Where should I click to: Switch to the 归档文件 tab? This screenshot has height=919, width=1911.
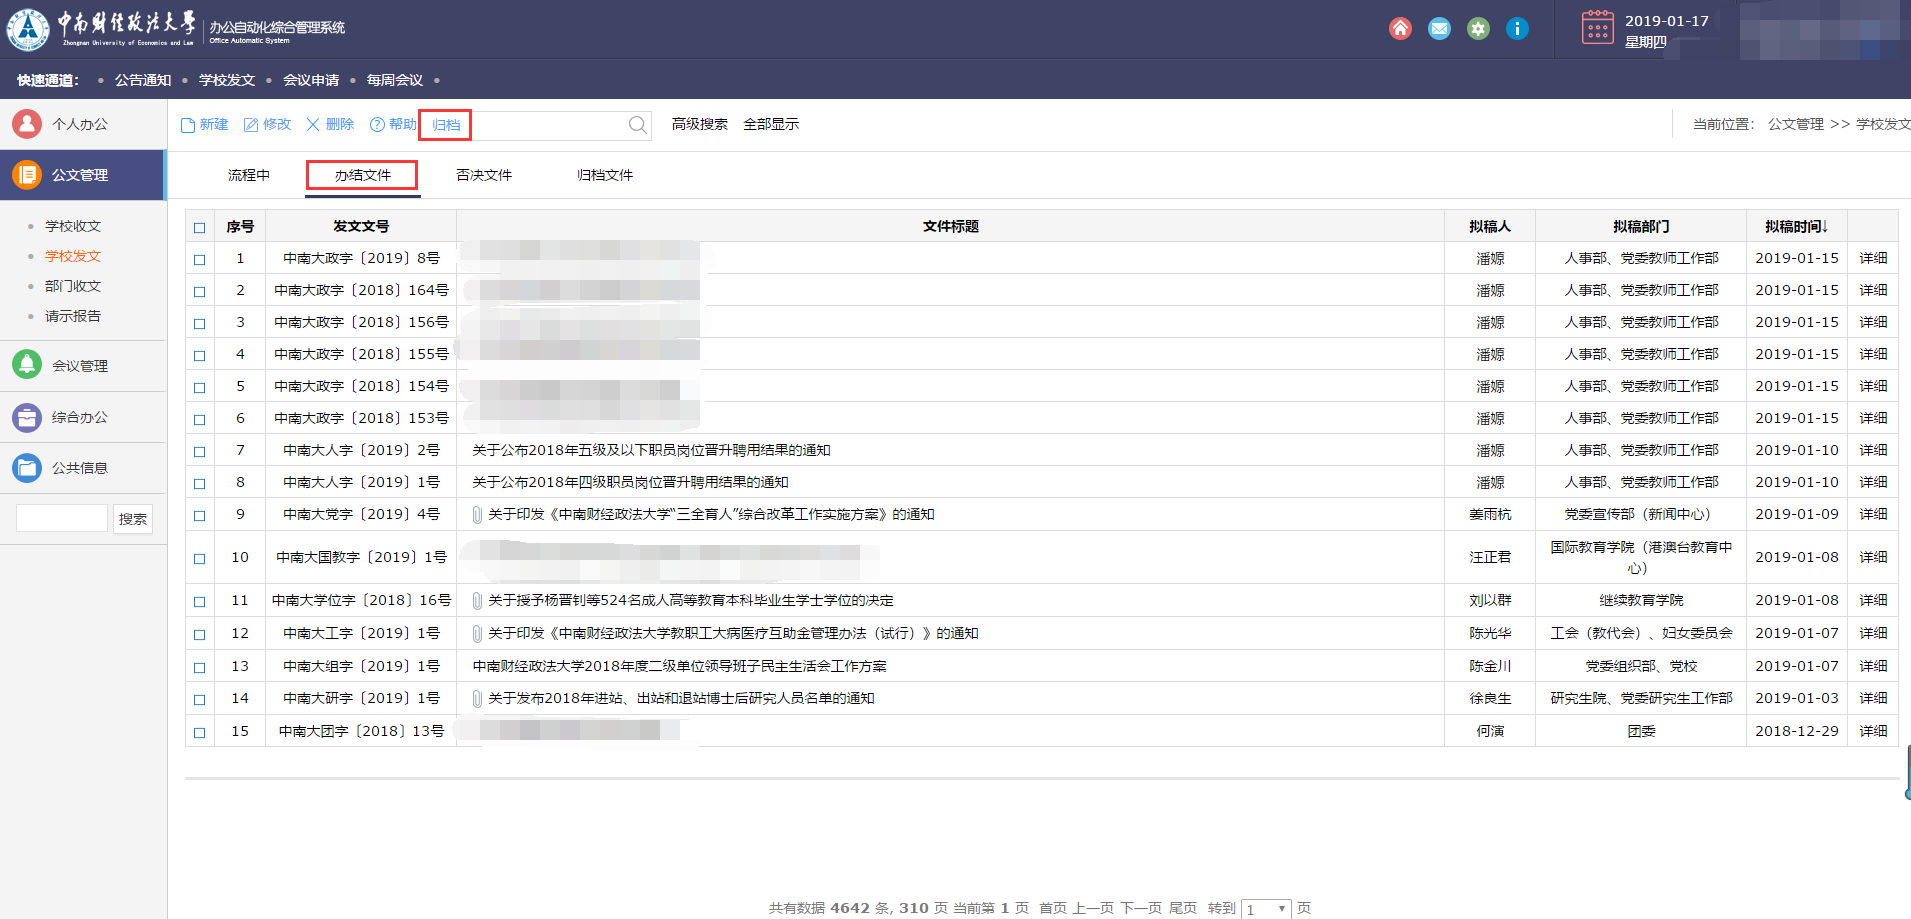604,175
